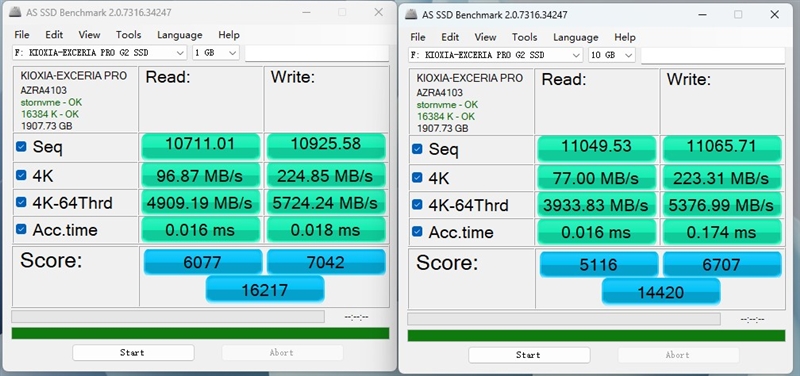800x376 pixels.
Task: Close the right AS SSD window
Action: 774,14
